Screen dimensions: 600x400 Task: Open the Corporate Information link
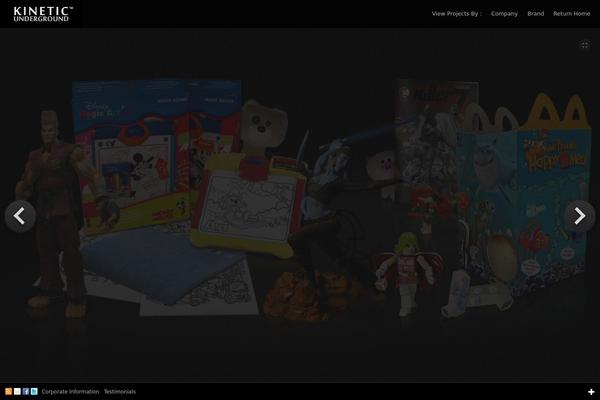pyautogui.click(x=70, y=392)
